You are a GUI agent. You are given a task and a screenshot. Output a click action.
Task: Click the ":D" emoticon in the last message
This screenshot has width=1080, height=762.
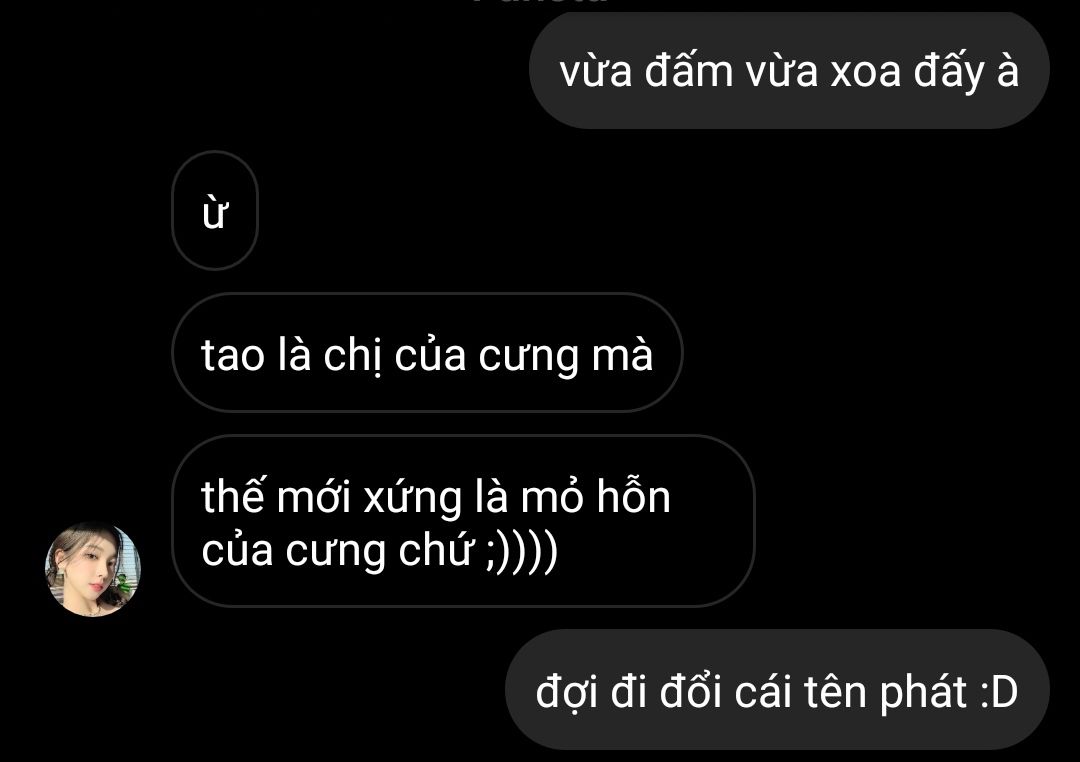coord(998,692)
